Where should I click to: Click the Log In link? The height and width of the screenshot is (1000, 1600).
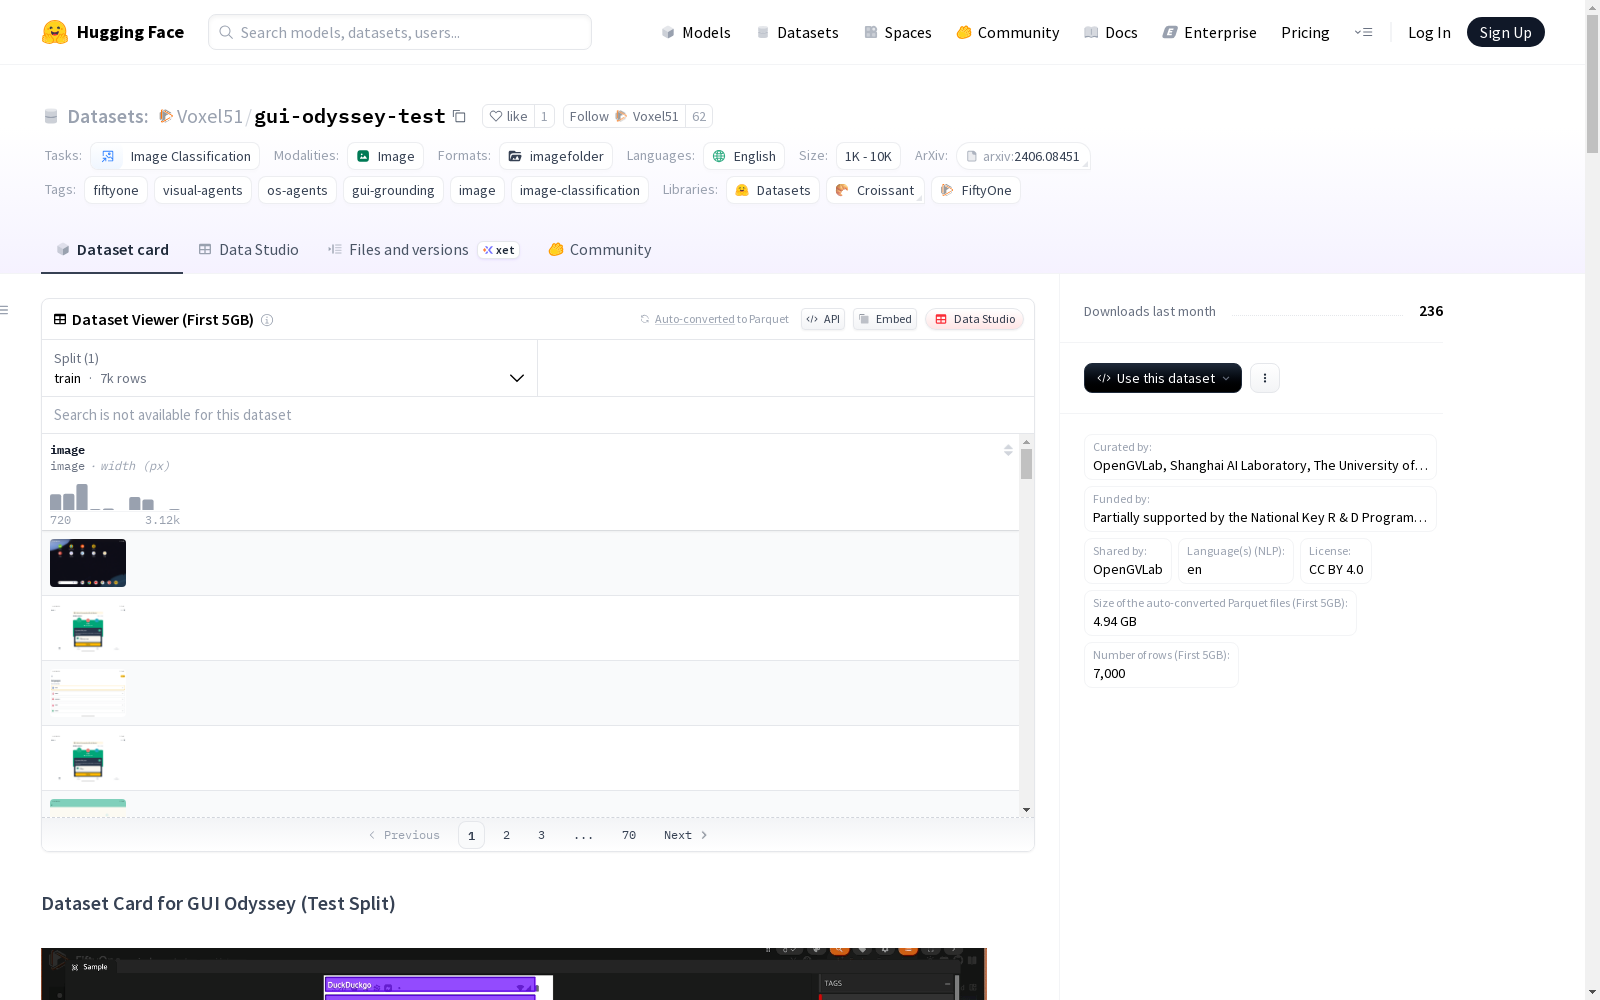pos(1429,32)
